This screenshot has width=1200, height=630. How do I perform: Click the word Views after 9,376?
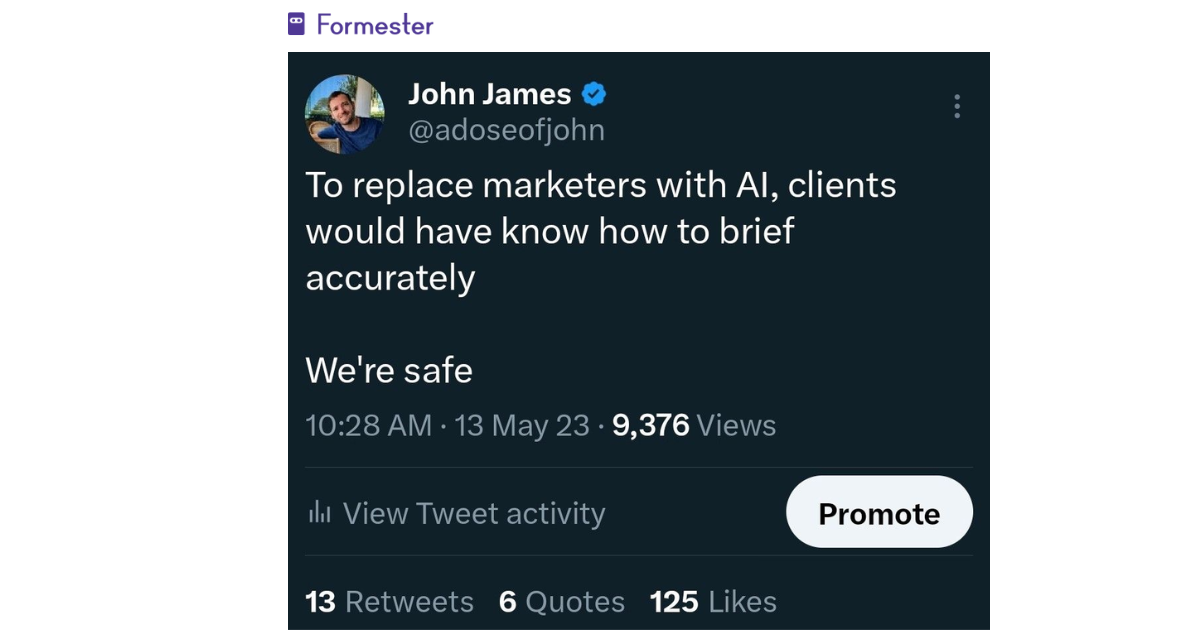tap(736, 426)
